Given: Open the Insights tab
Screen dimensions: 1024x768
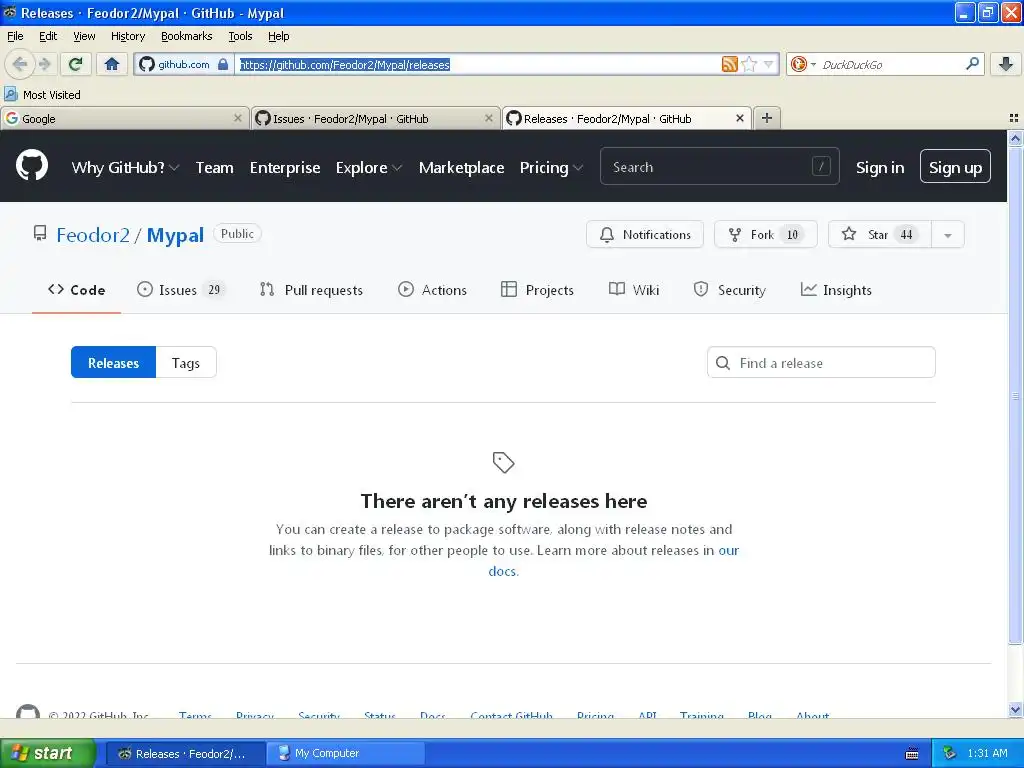Looking at the screenshot, I should click(836, 290).
